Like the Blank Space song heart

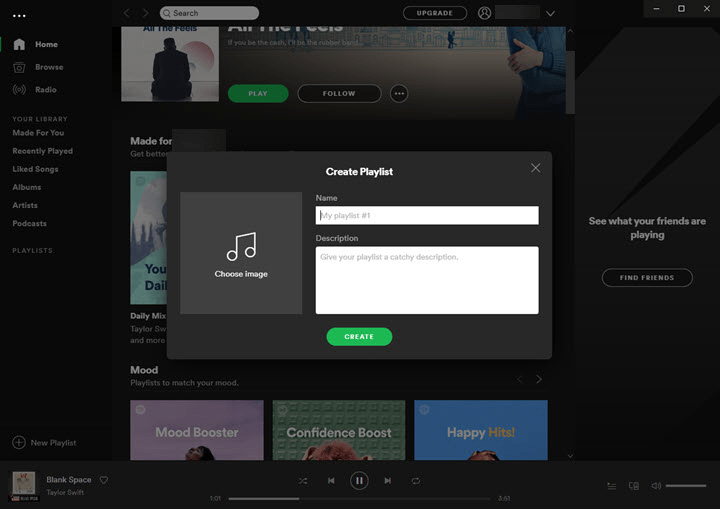coord(104,480)
